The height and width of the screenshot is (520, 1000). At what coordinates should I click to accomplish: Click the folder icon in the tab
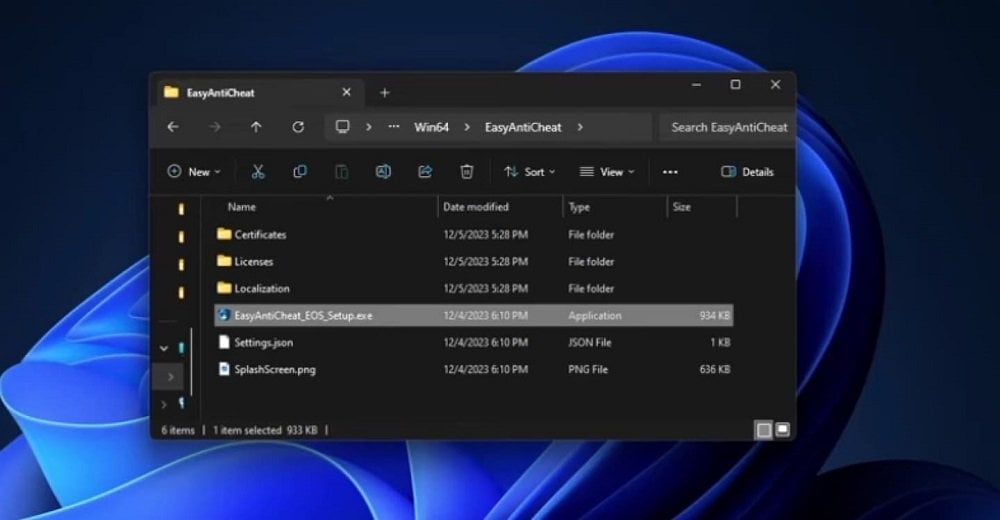pos(171,92)
